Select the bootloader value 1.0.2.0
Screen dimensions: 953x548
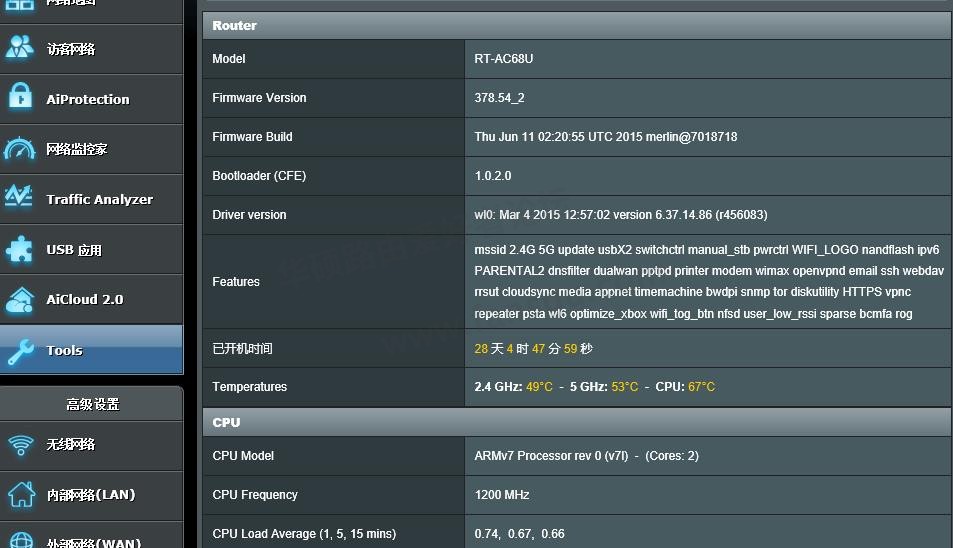(492, 176)
